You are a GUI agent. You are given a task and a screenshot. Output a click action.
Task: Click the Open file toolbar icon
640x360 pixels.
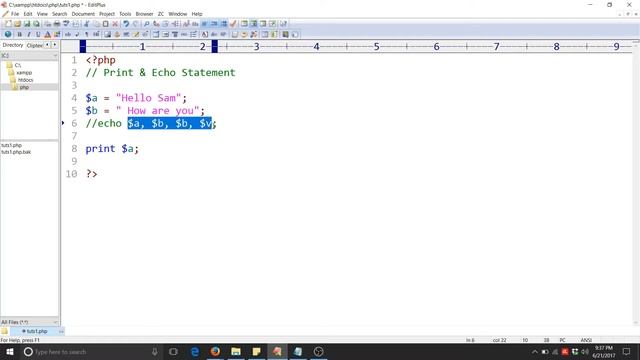[x=17, y=24]
